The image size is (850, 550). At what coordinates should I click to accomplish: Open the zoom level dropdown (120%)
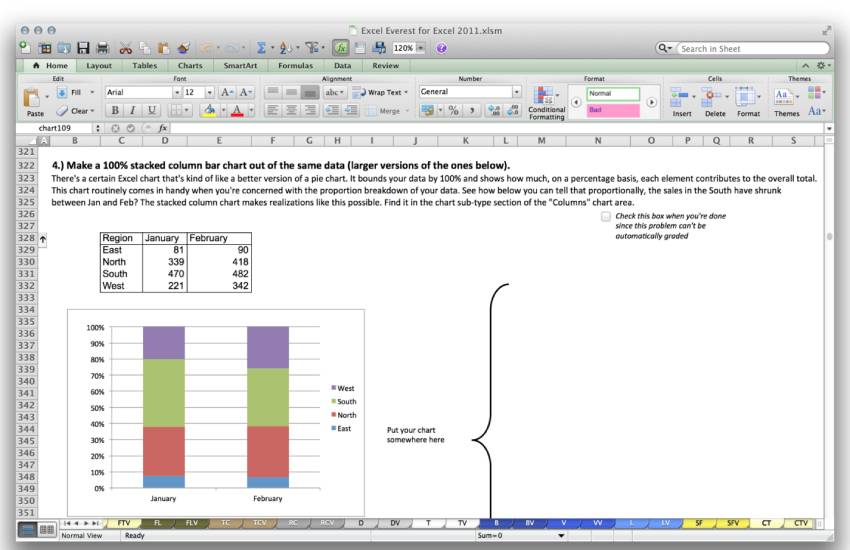(420, 48)
